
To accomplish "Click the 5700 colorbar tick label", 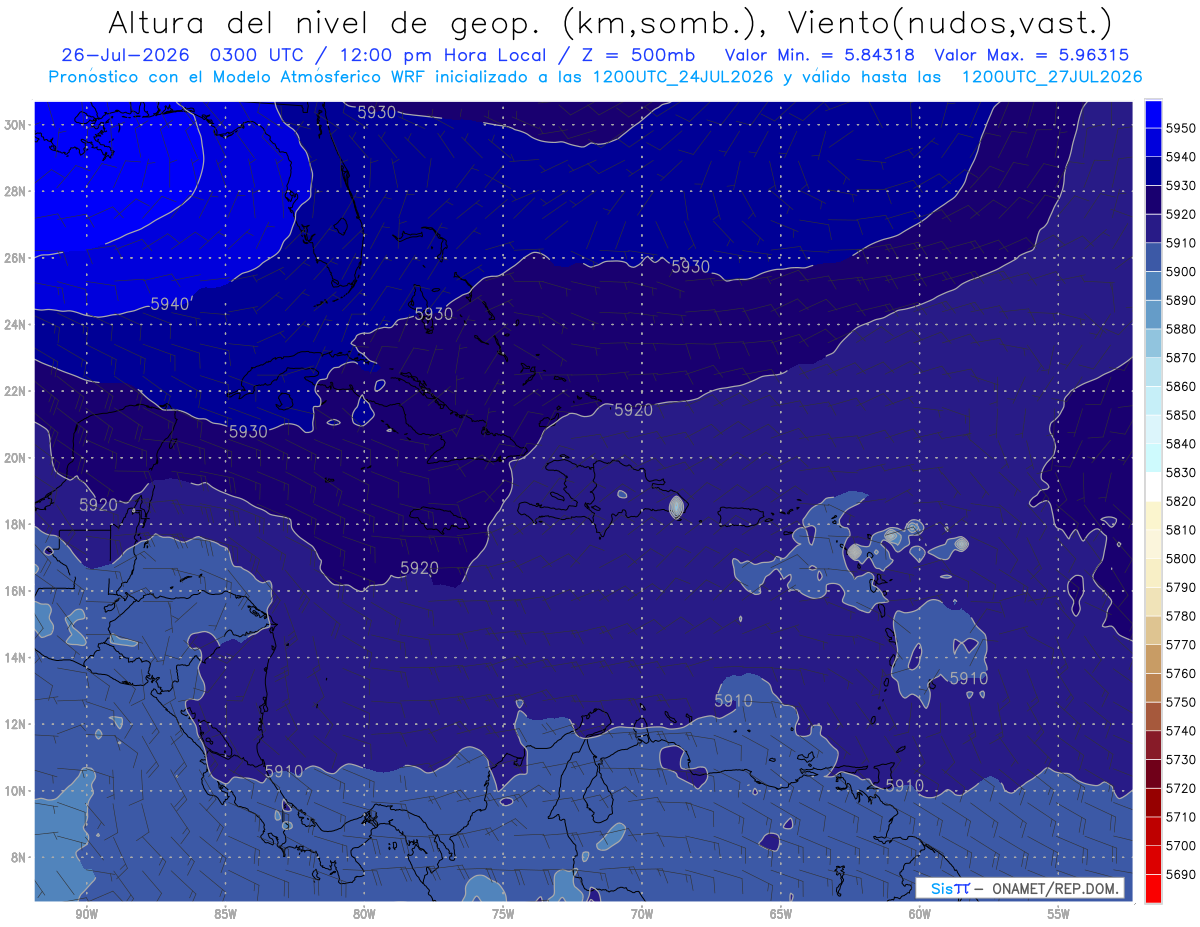I will pos(1180,845).
